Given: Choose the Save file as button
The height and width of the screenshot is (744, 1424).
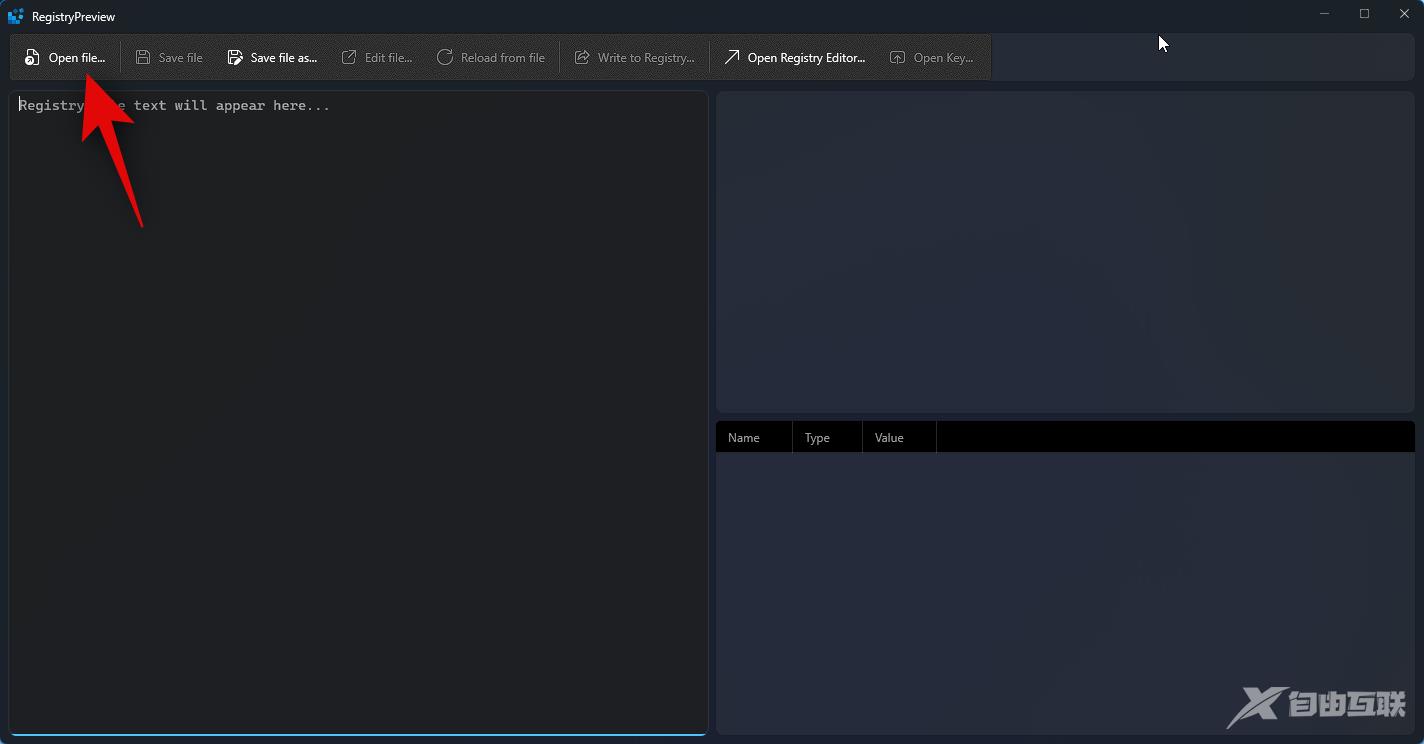Looking at the screenshot, I should pyautogui.click(x=272, y=58).
